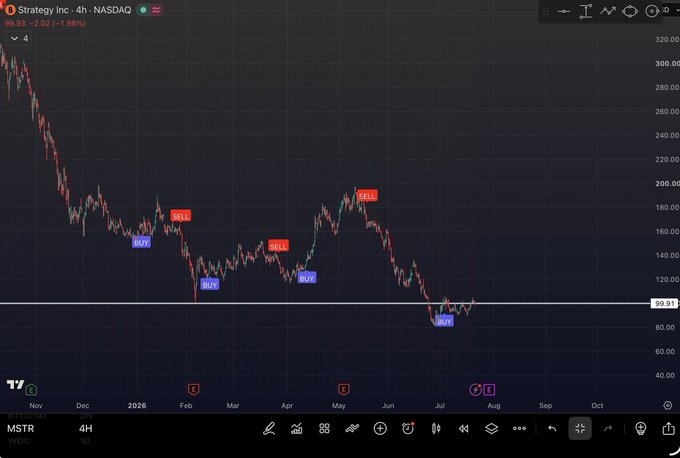680x458 pixels.
Task: Tap the pink approximate-equals data icon
Action: 156,10
